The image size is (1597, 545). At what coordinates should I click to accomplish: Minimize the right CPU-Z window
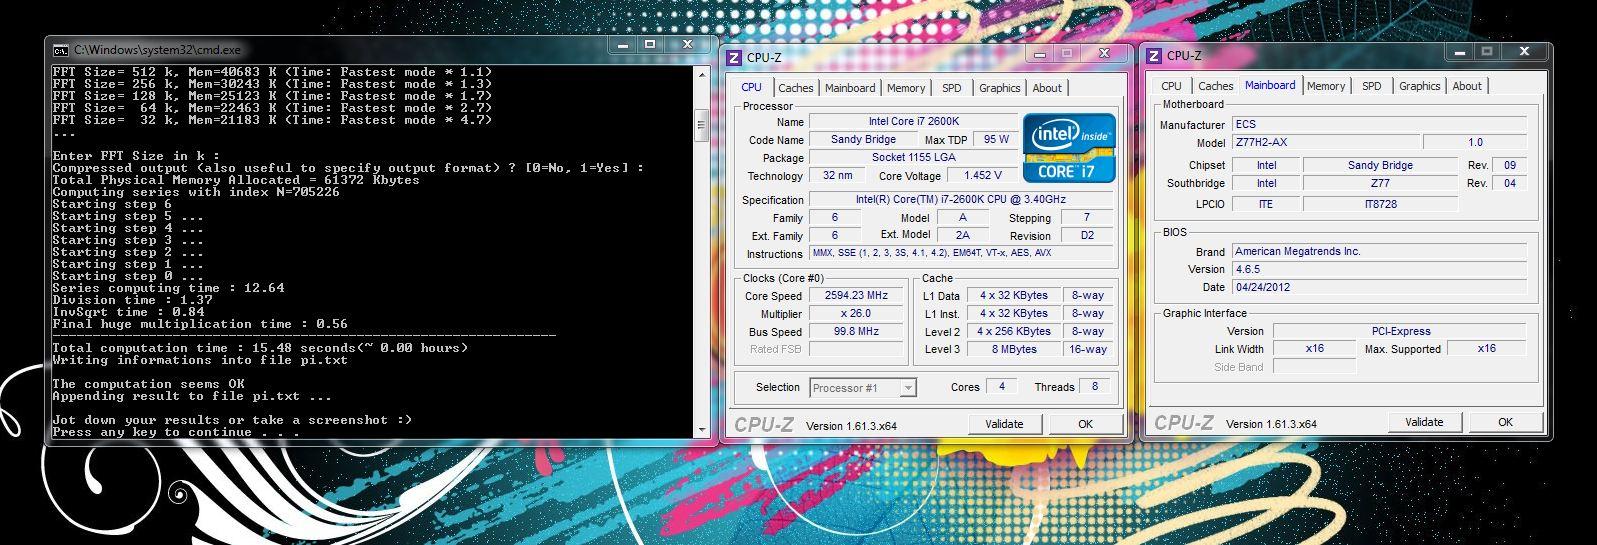pyautogui.click(x=1460, y=51)
